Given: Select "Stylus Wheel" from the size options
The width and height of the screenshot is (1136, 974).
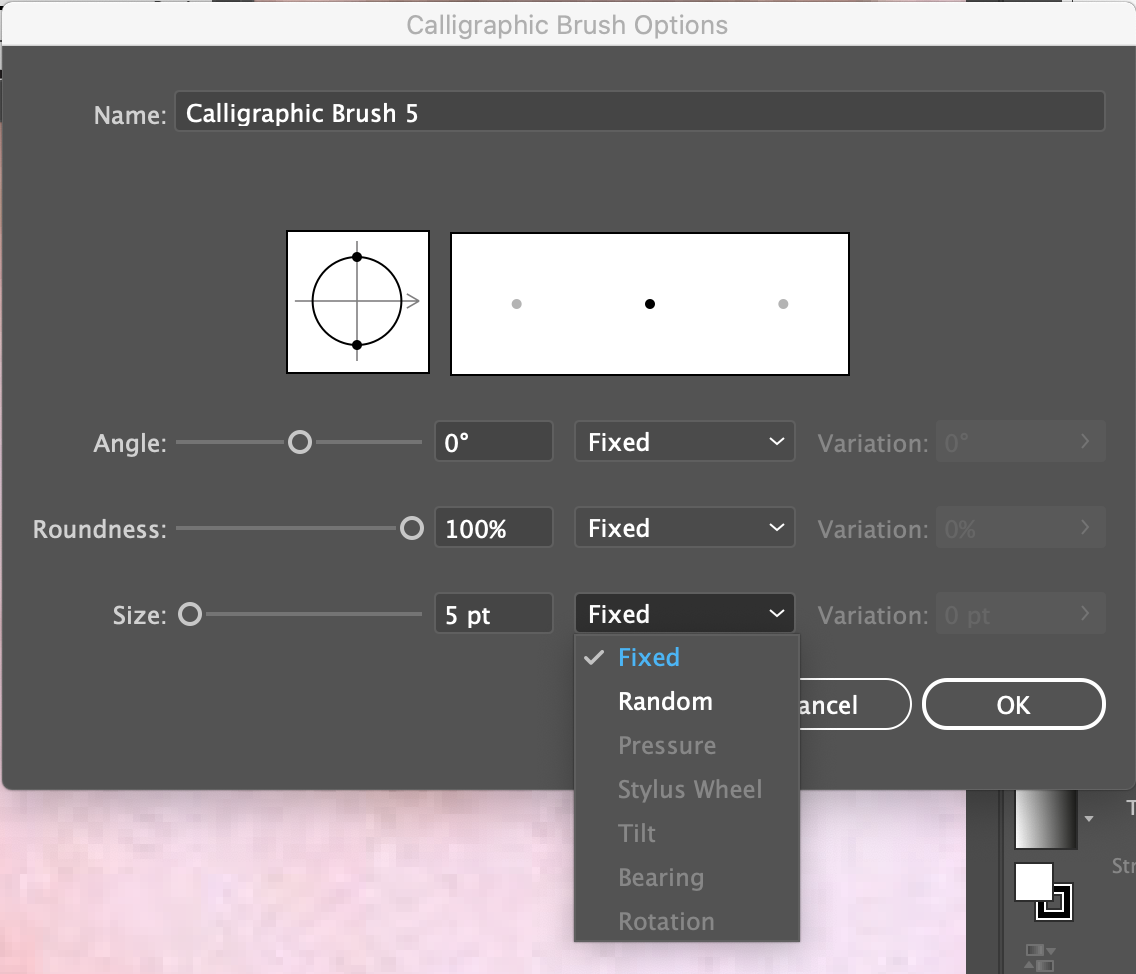Looking at the screenshot, I should (690, 789).
